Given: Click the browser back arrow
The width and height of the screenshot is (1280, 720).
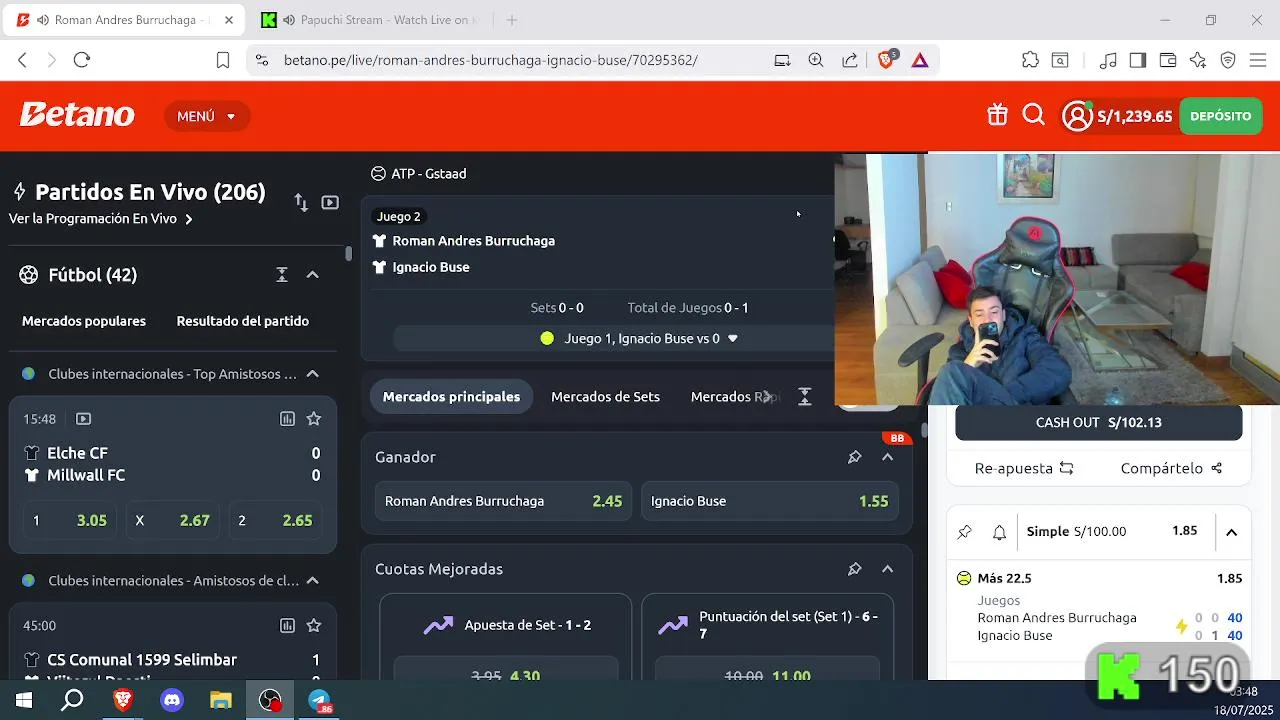Looking at the screenshot, I should (22, 60).
